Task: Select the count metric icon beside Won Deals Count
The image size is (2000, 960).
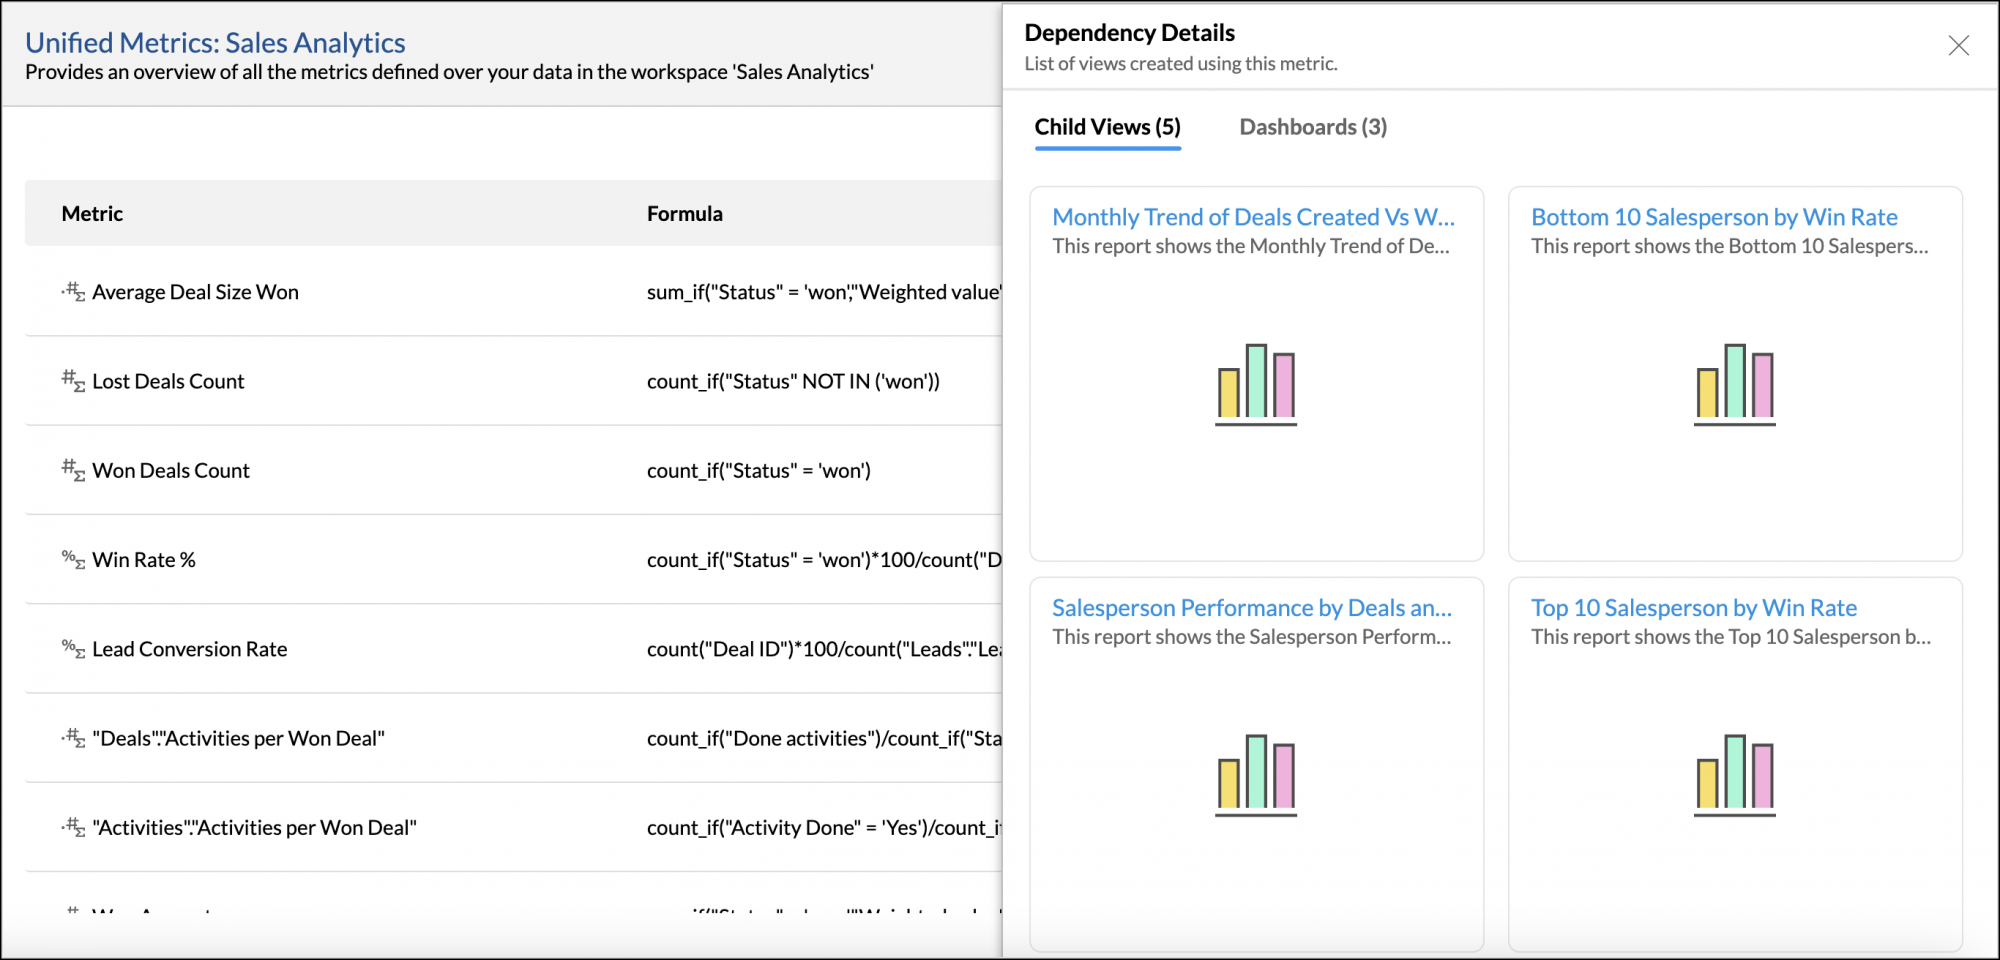Action: coord(73,470)
